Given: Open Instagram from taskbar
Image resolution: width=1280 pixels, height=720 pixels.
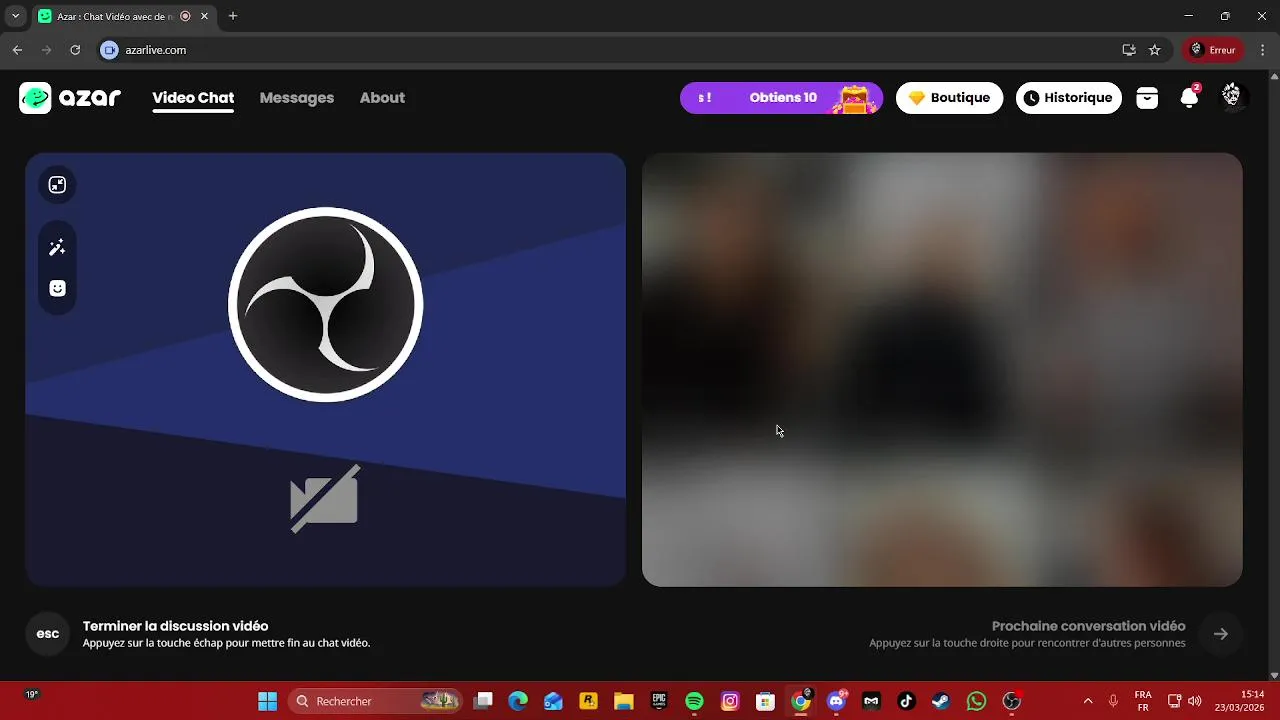Looking at the screenshot, I should click(x=730, y=701).
